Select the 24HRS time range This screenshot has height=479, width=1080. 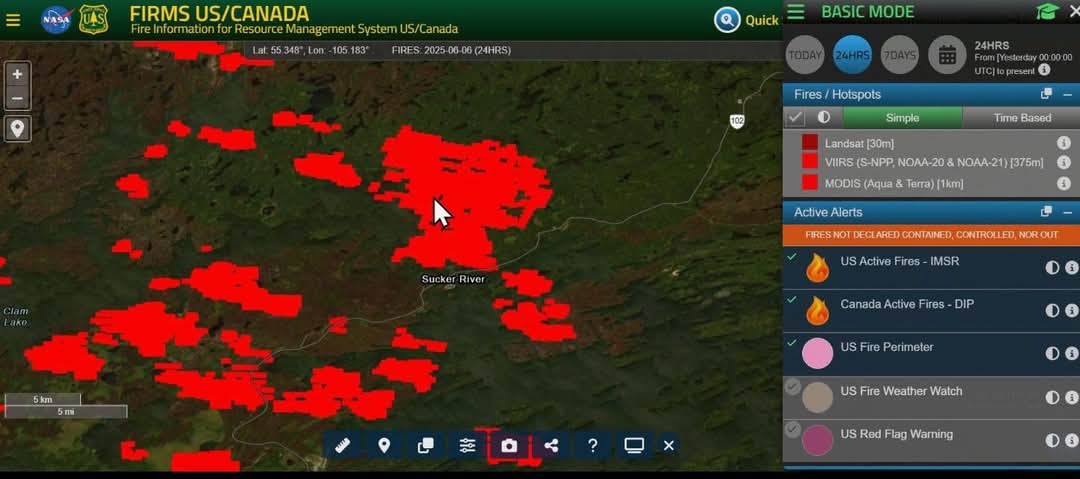(852, 55)
